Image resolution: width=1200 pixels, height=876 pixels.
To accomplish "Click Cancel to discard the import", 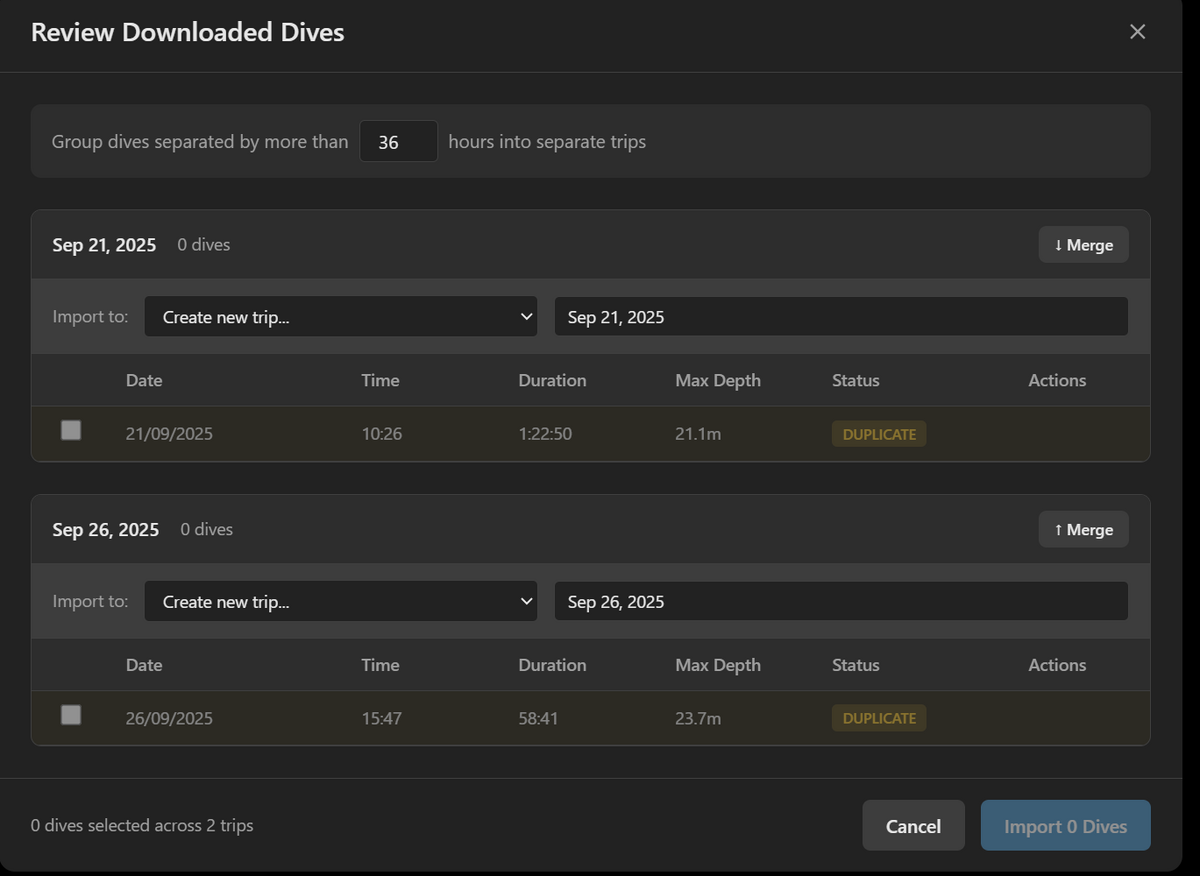I will 913,826.
